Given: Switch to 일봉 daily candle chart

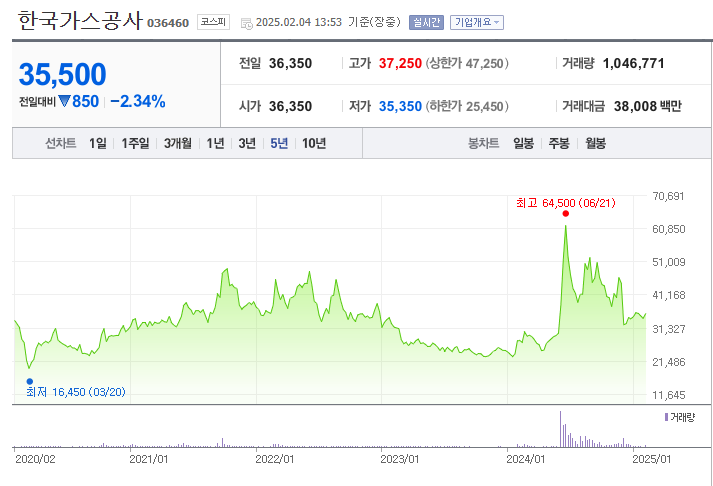Looking at the screenshot, I should tap(523, 144).
